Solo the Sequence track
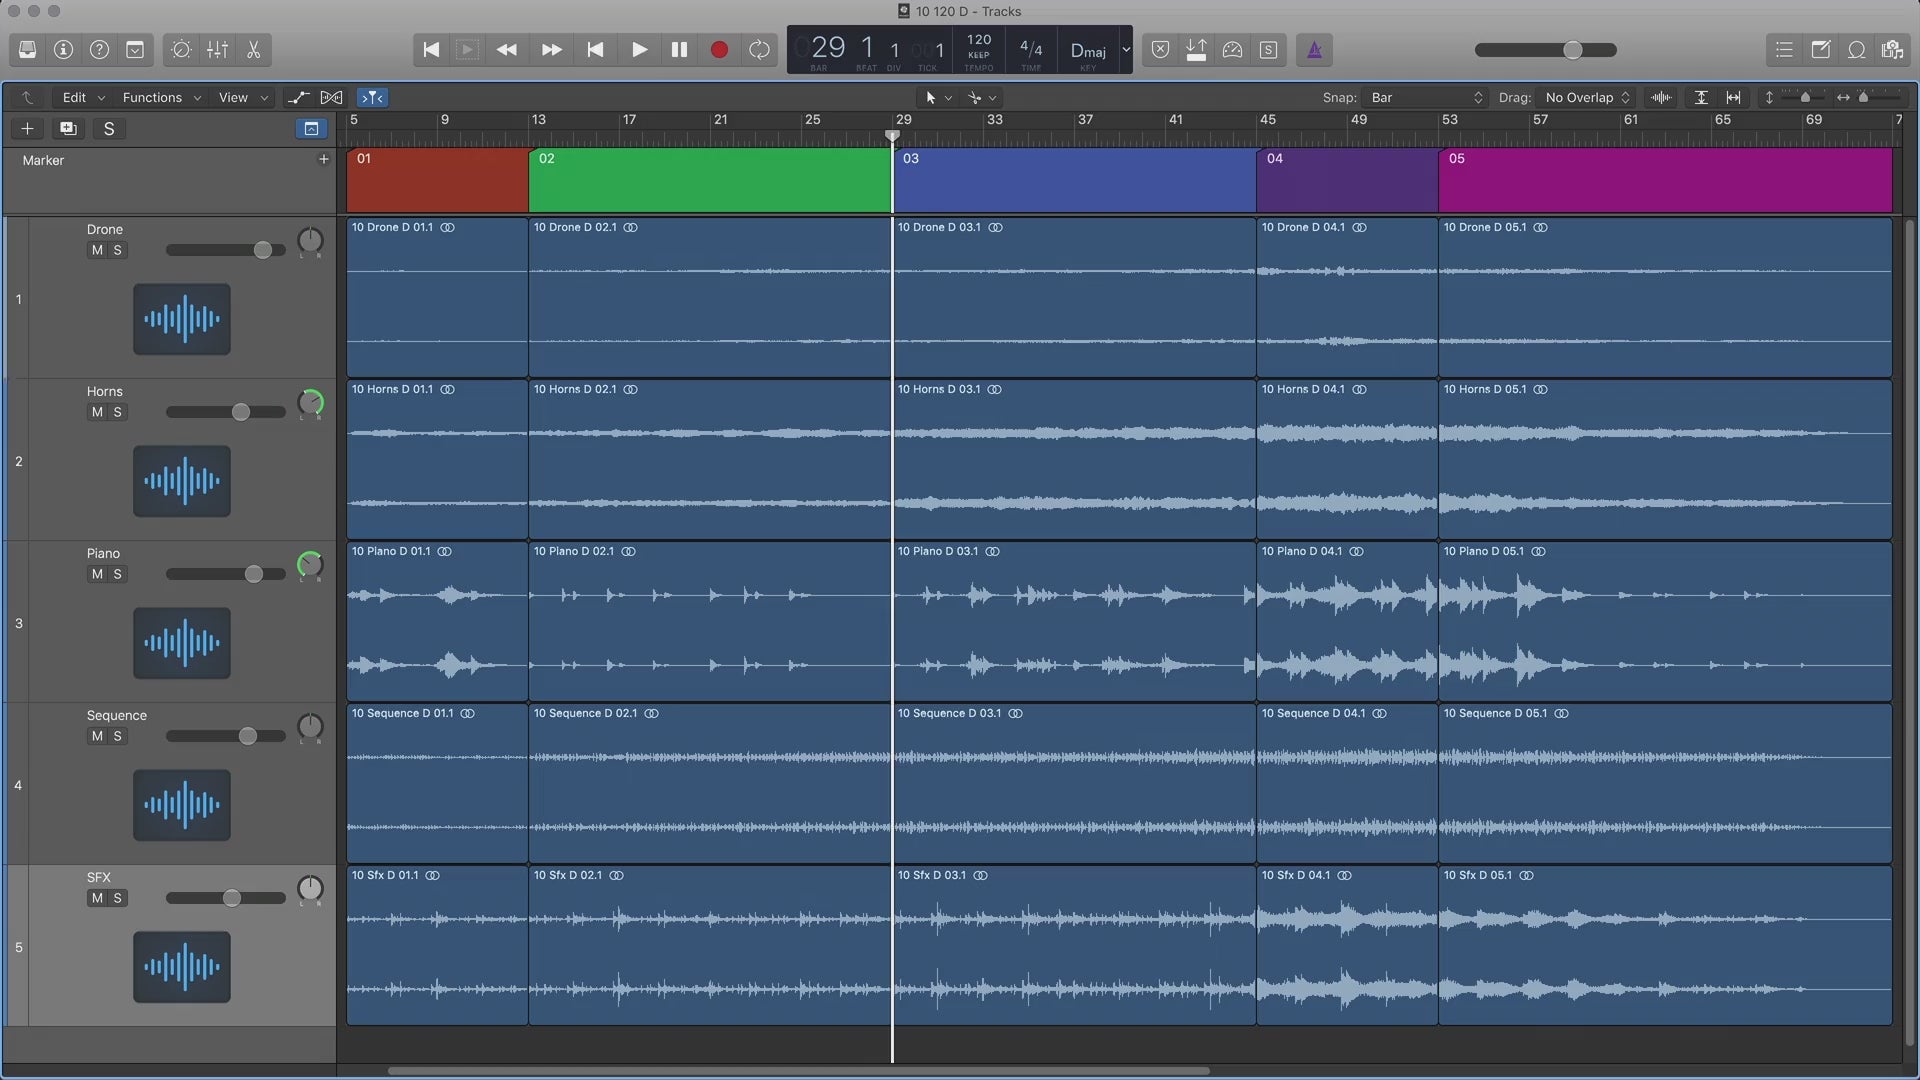Screen dimensions: 1920x1080 117,736
